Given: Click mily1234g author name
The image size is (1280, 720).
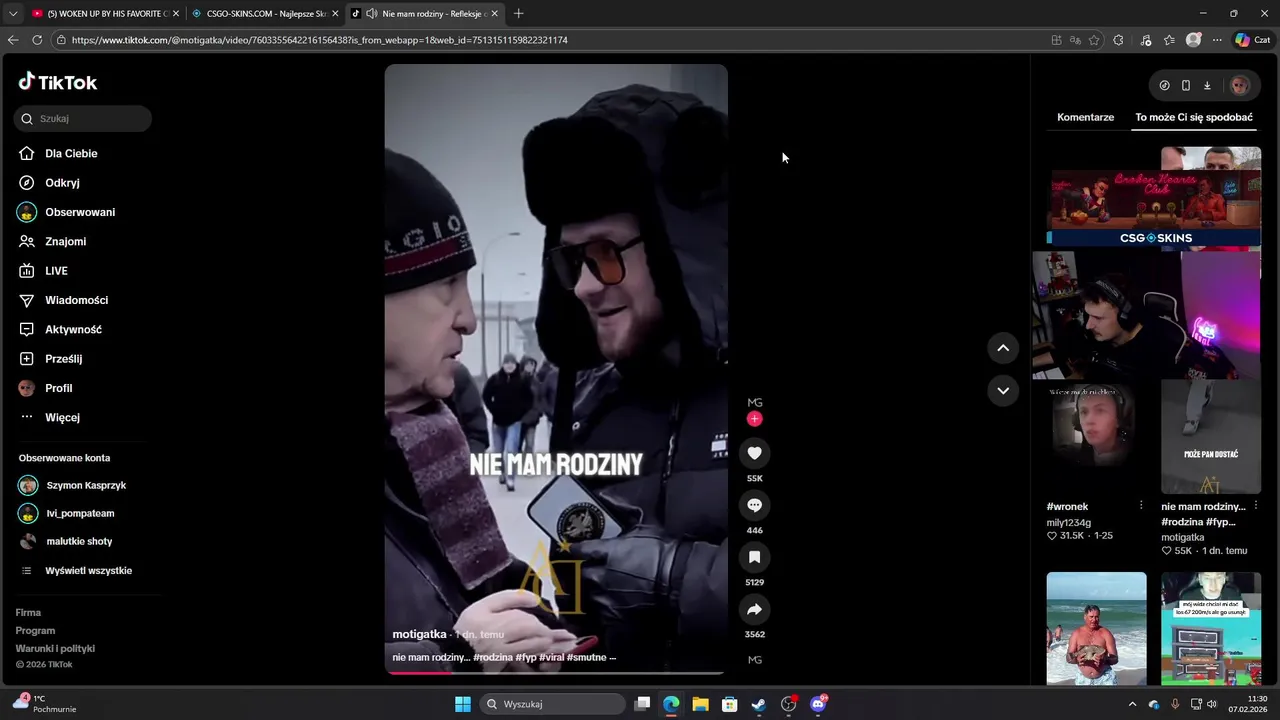Looking at the screenshot, I should point(1069,522).
